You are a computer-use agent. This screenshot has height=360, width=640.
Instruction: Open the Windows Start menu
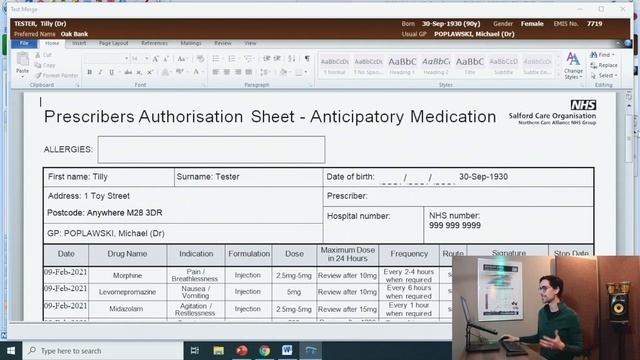(11, 351)
